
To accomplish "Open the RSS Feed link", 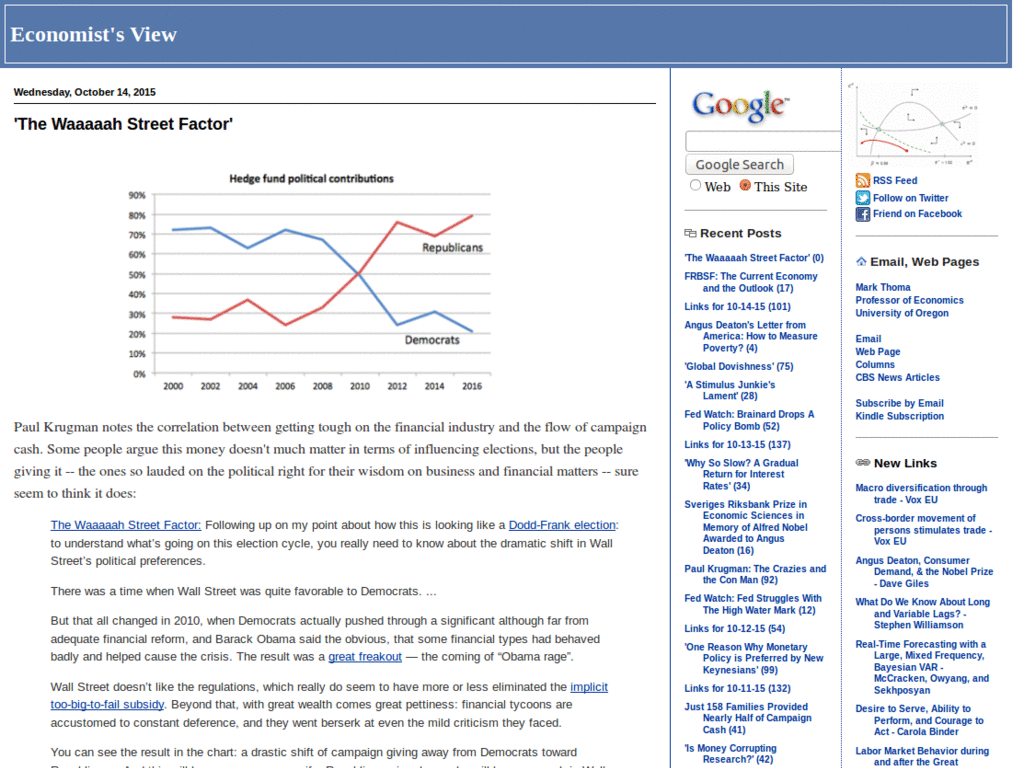I will [x=895, y=180].
